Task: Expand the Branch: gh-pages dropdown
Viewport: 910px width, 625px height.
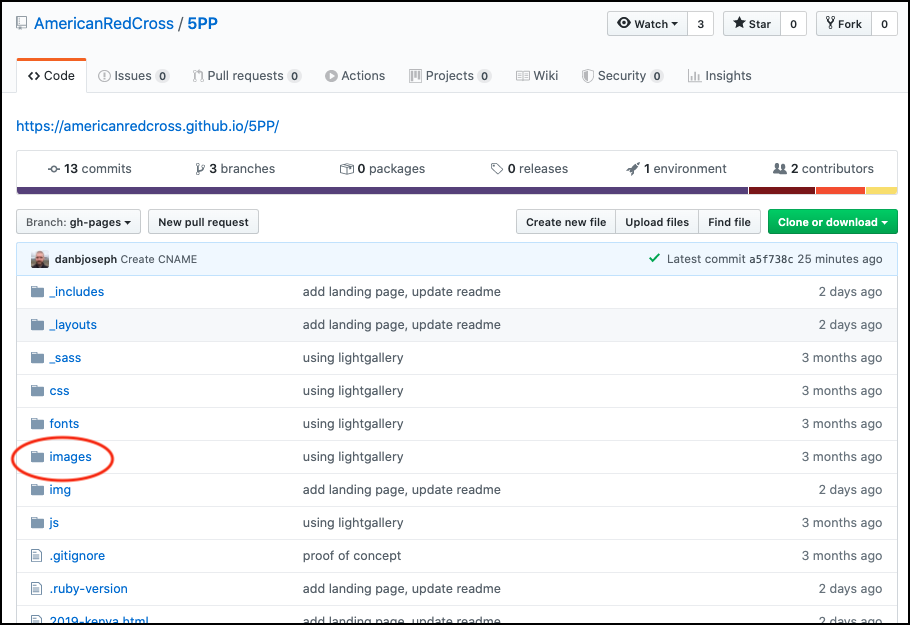Action: pos(78,222)
